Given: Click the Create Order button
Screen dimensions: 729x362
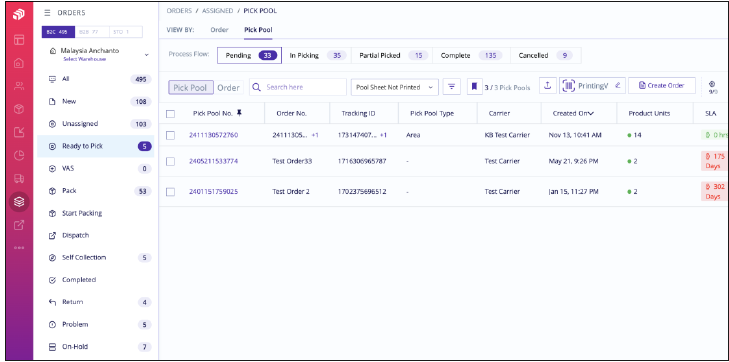Looking at the screenshot, I should (x=662, y=86).
